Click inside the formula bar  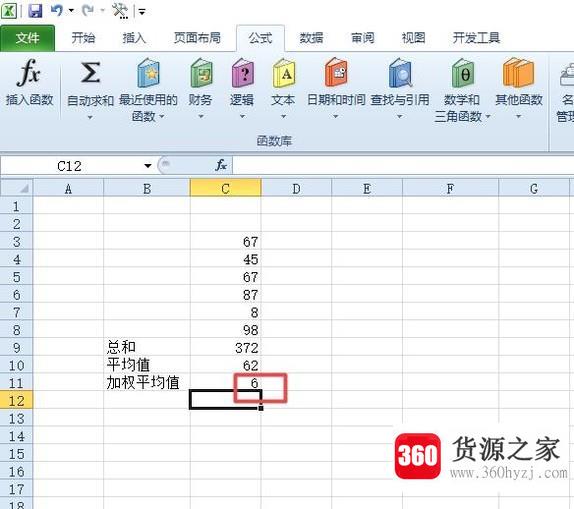(403, 166)
